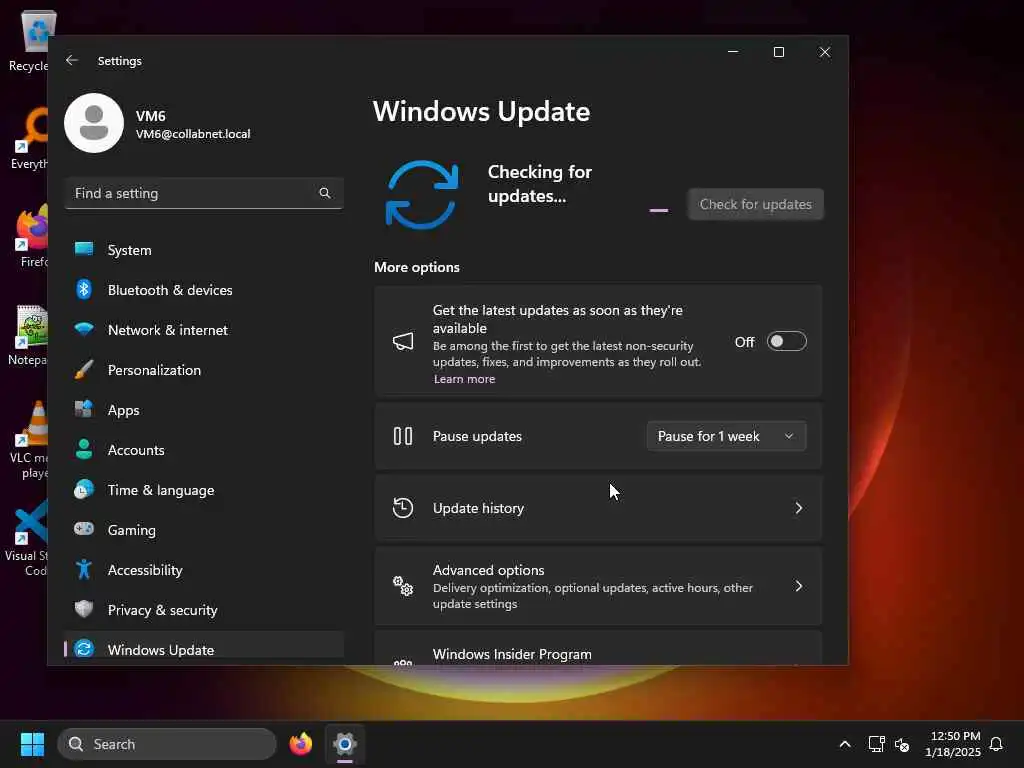1024x768 pixels.
Task: Click the Gaming controller icon
Action: [x=84, y=529]
